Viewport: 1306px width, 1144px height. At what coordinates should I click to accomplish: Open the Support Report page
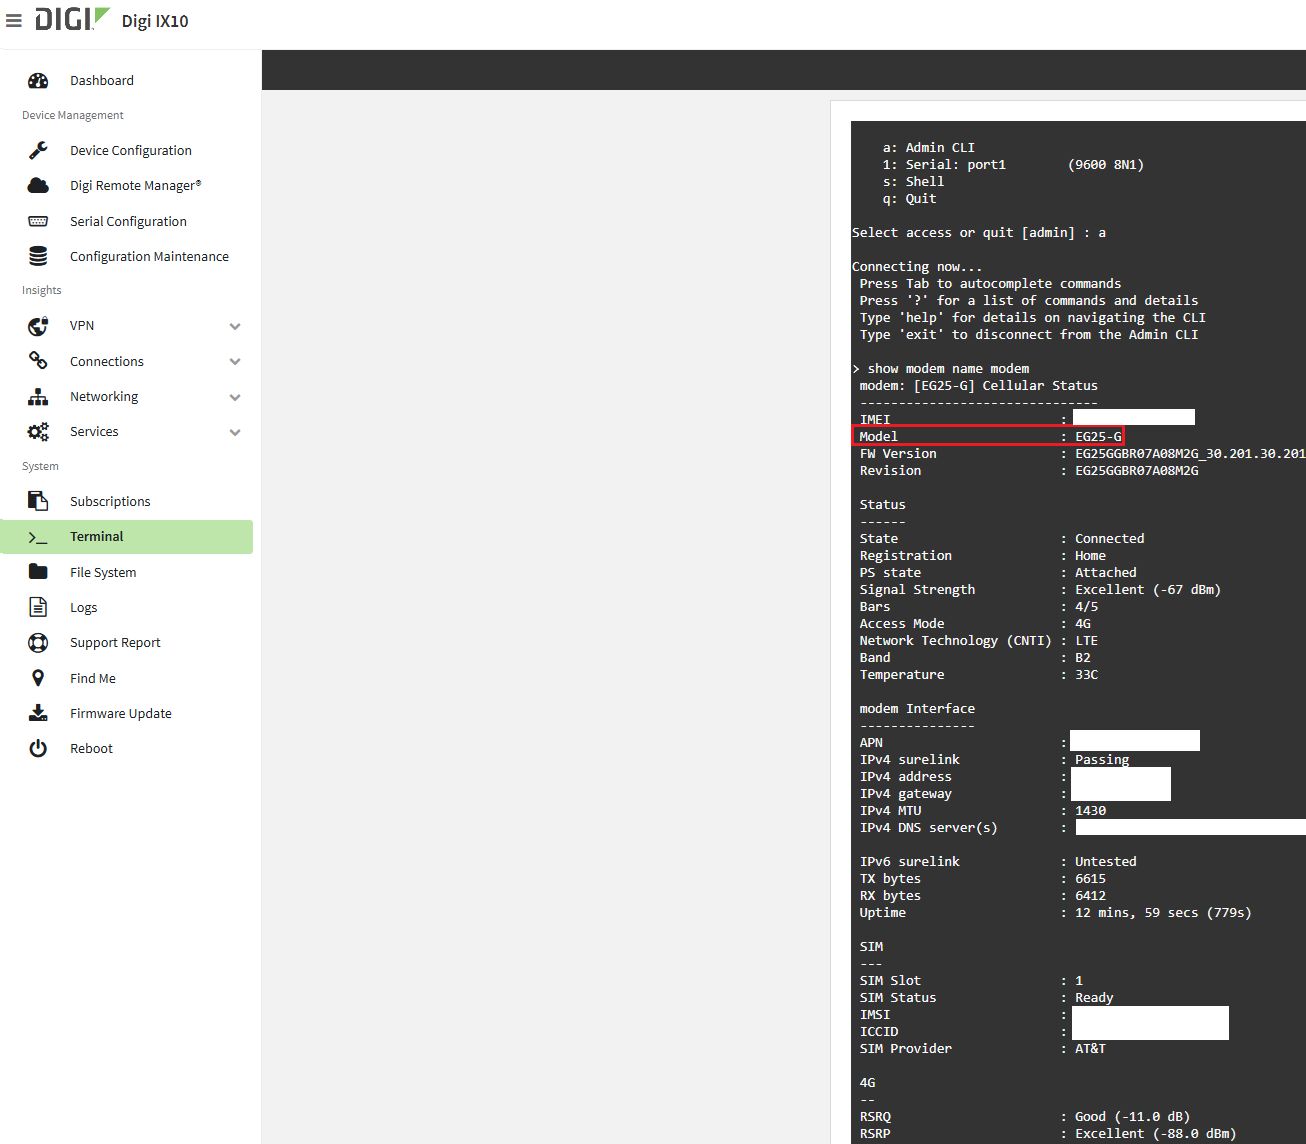pos(115,642)
